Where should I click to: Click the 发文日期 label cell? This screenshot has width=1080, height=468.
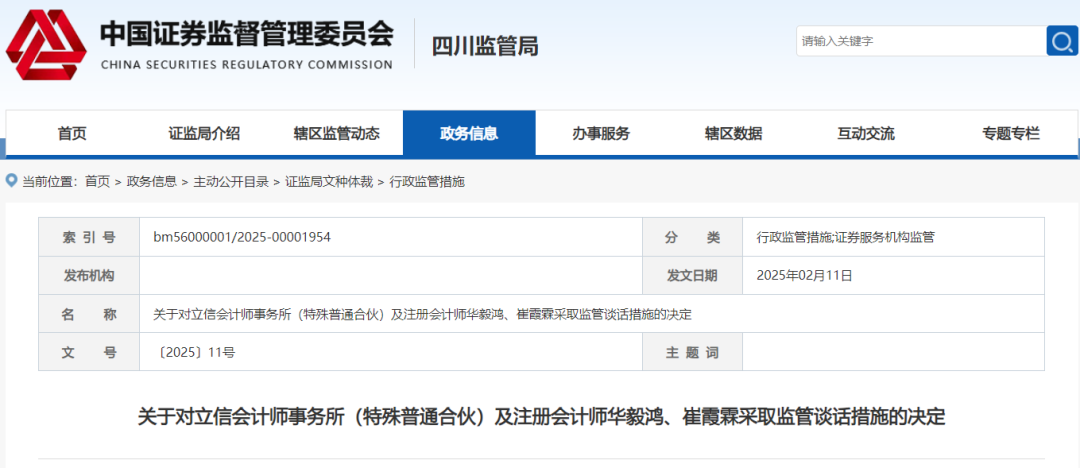click(692, 276)
